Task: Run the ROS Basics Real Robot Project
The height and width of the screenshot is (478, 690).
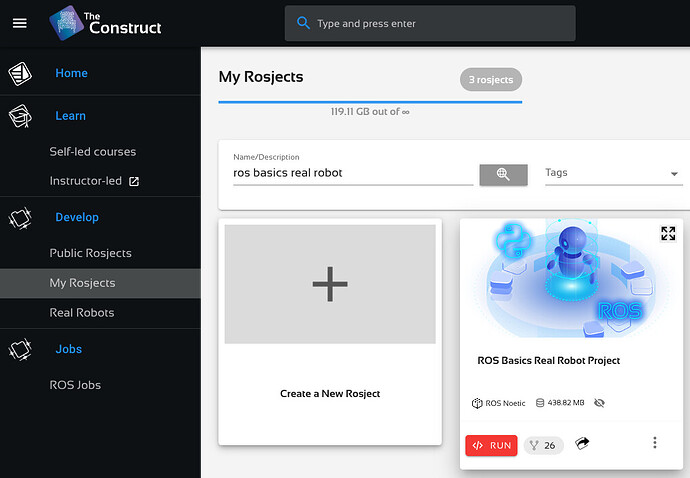Action: pyautogui.click(x=491, y=445)
